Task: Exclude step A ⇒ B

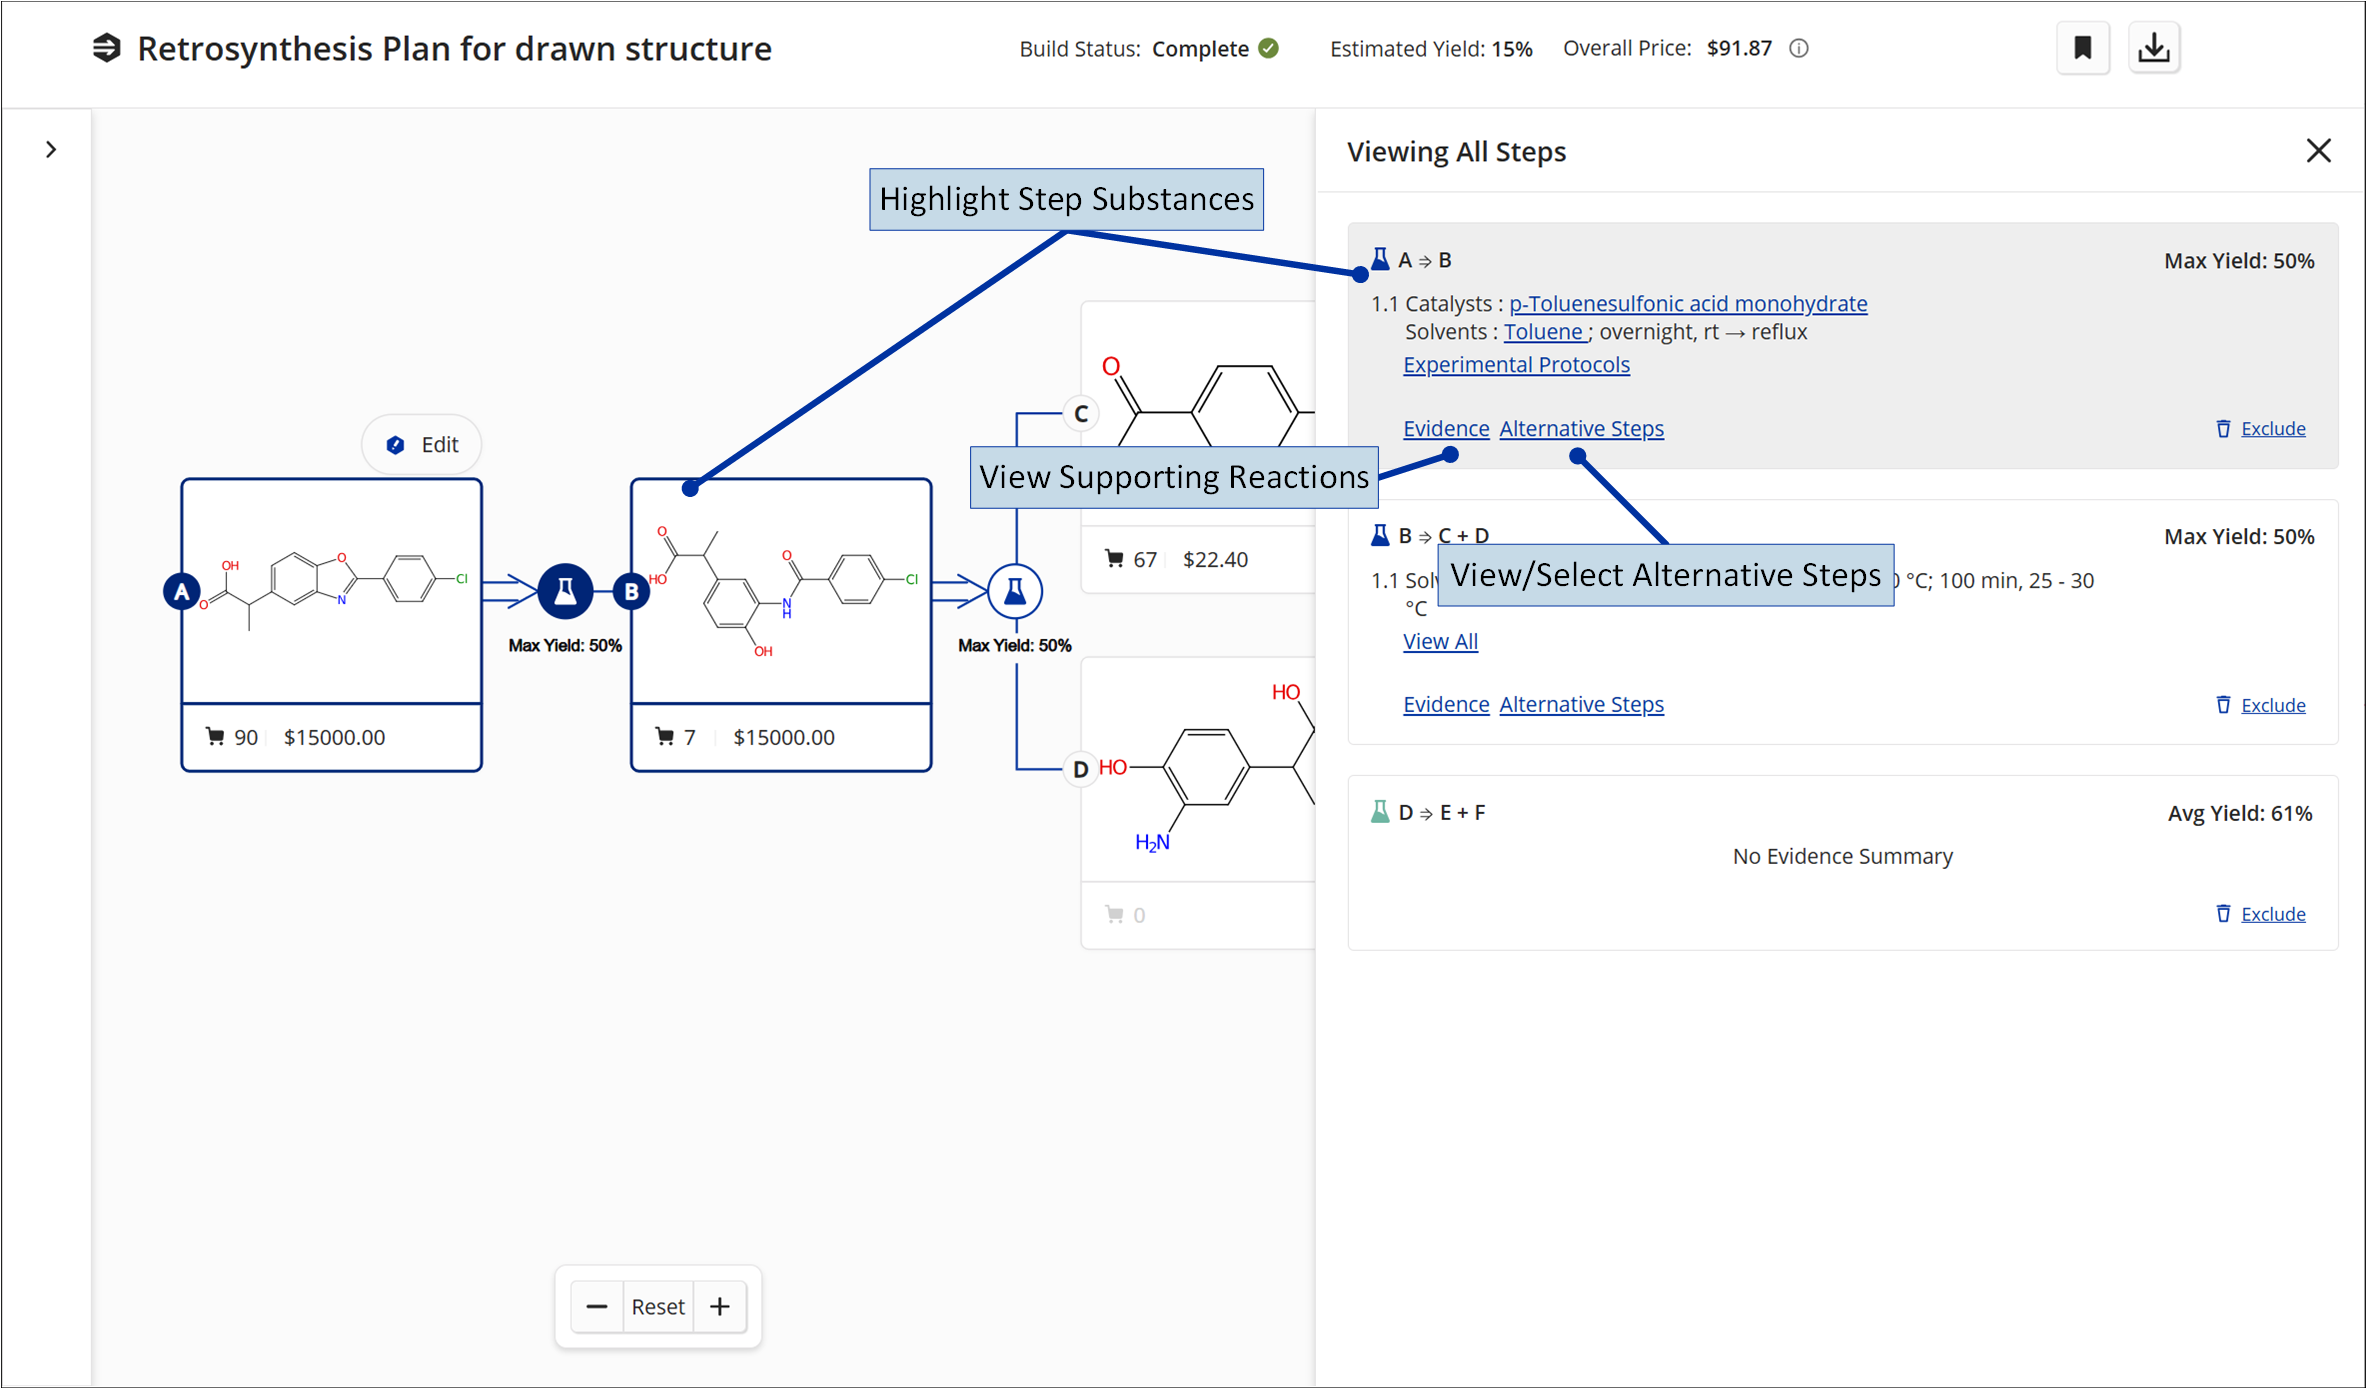Action: 2273,429
